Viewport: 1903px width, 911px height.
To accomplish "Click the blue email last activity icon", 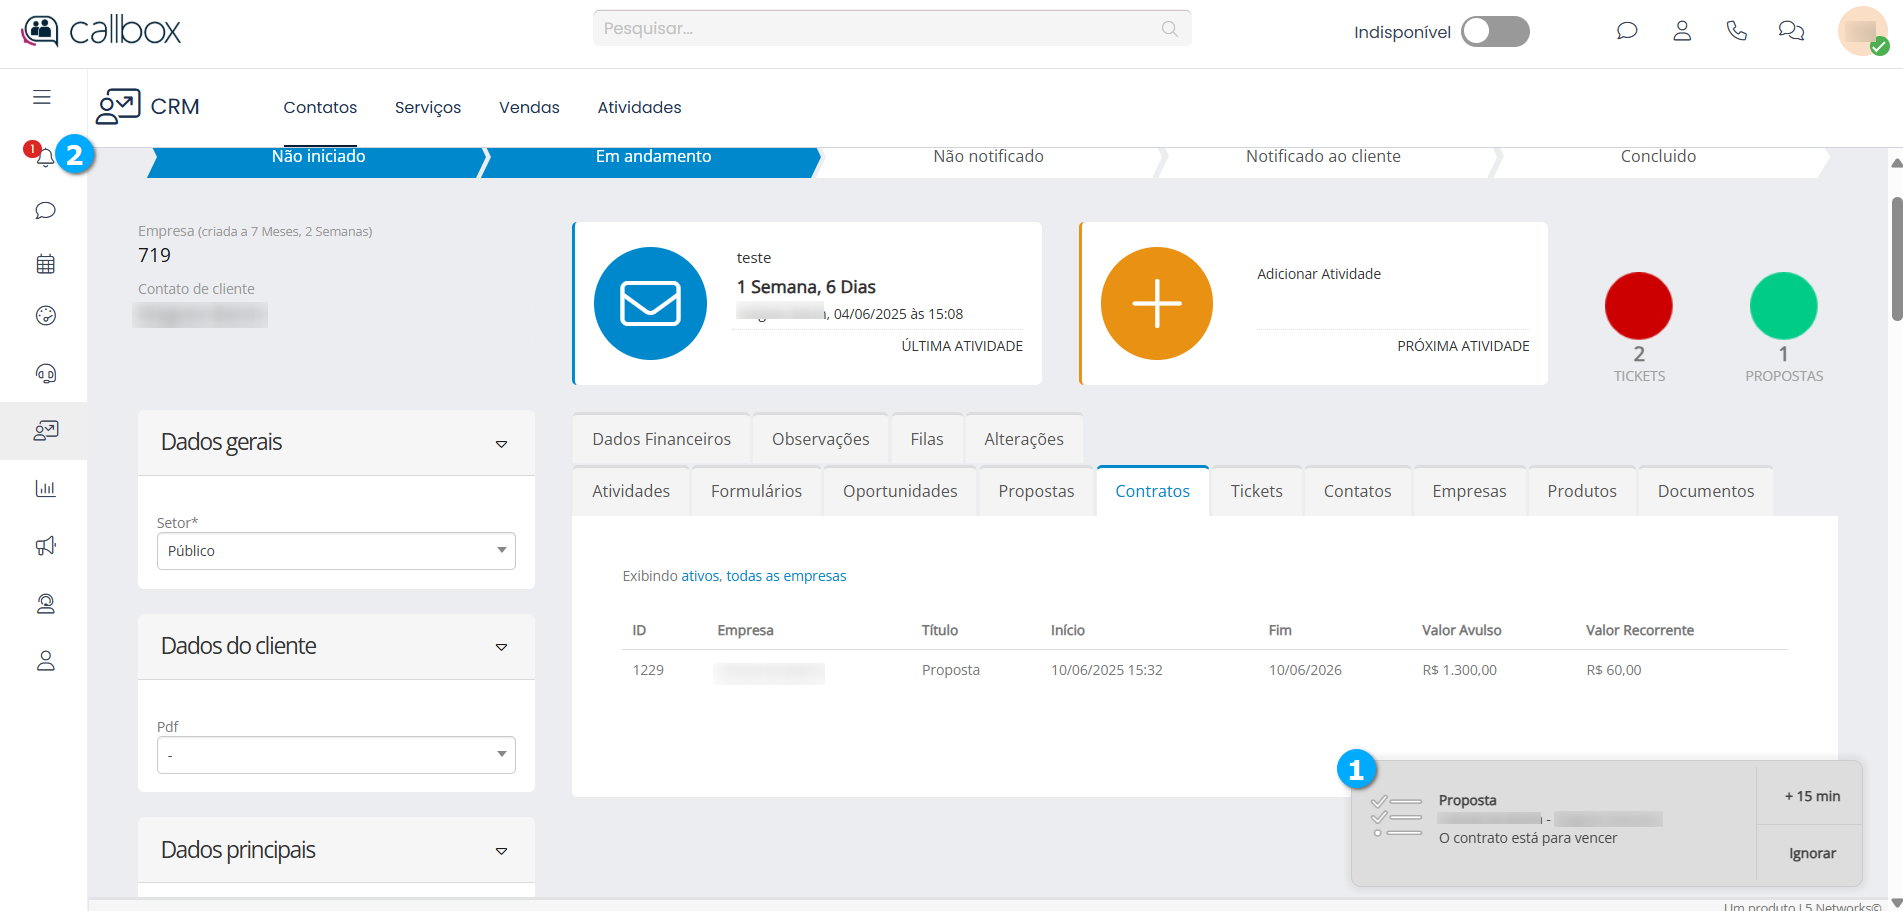I will click(x=650, y=303).
